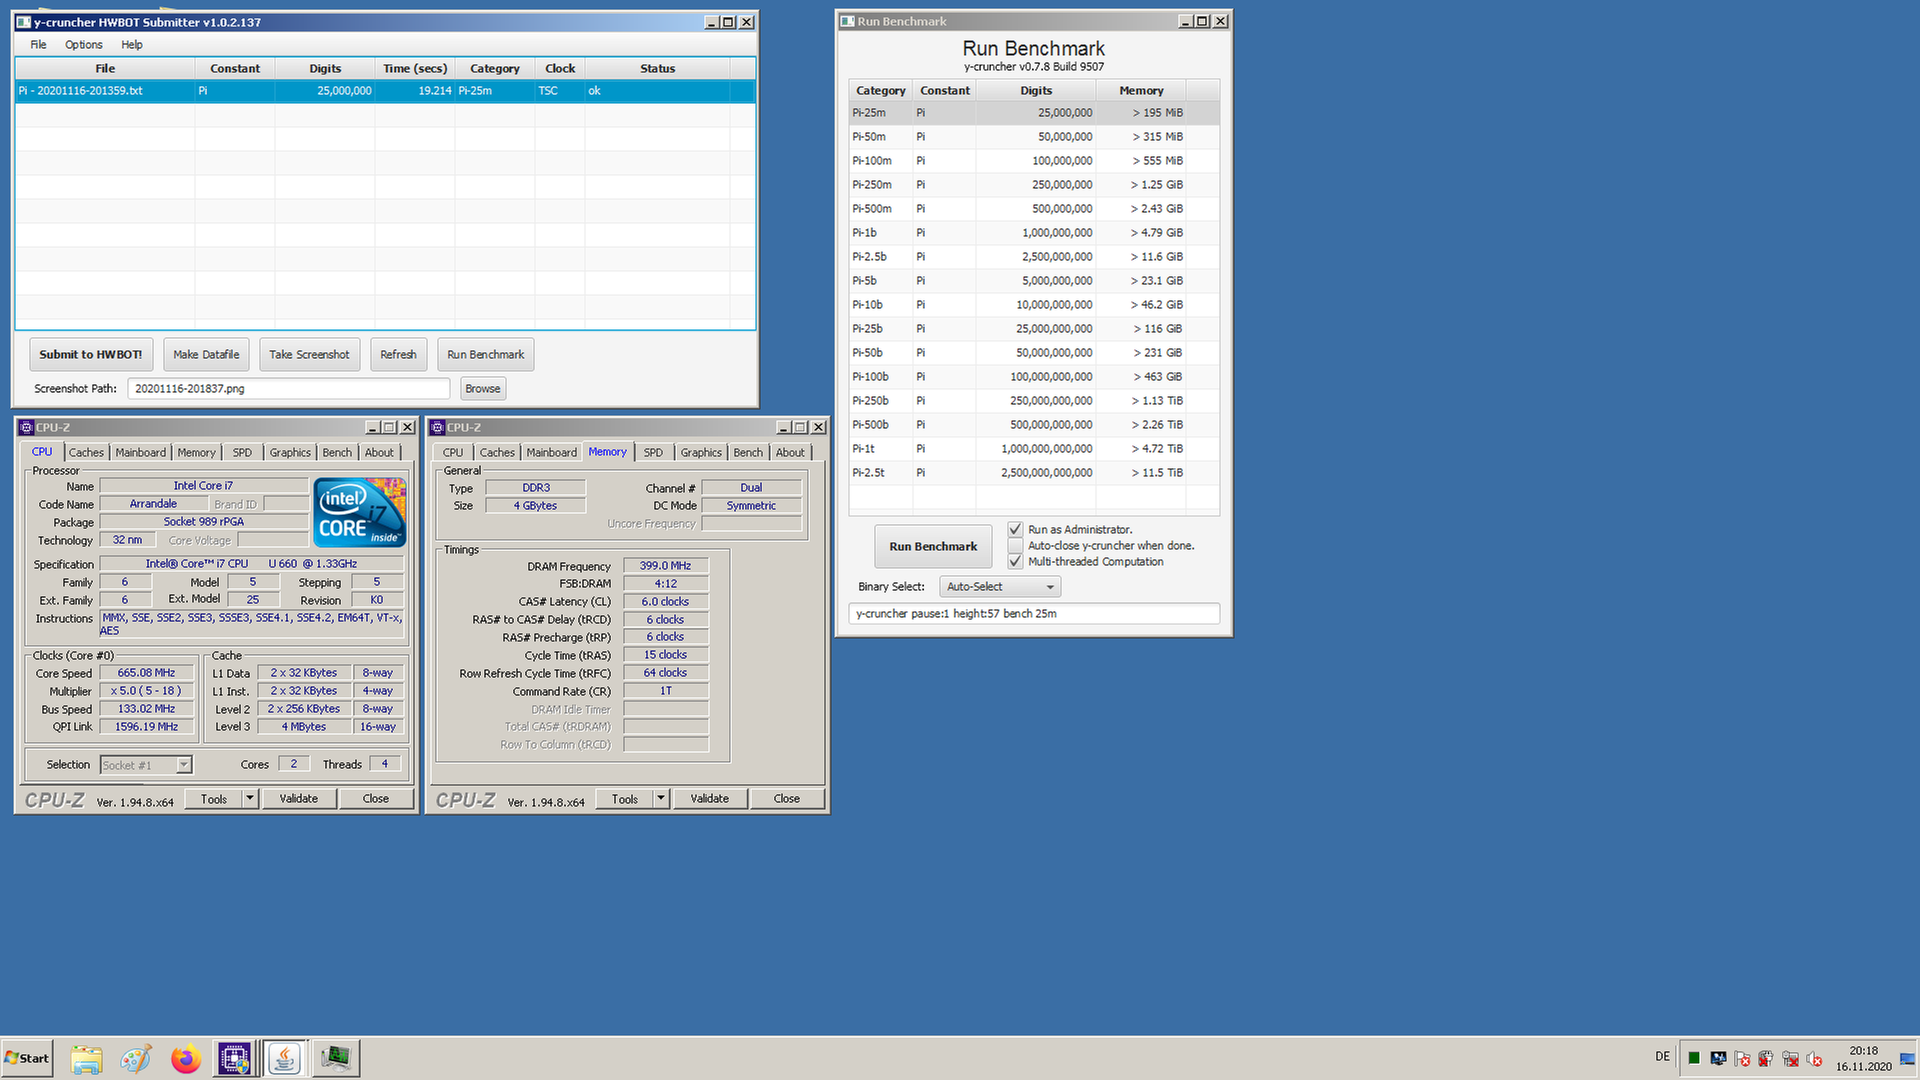Select Pi-2.5t benchmark row
This screenshot has width=1920, height=1080.
1034,473
